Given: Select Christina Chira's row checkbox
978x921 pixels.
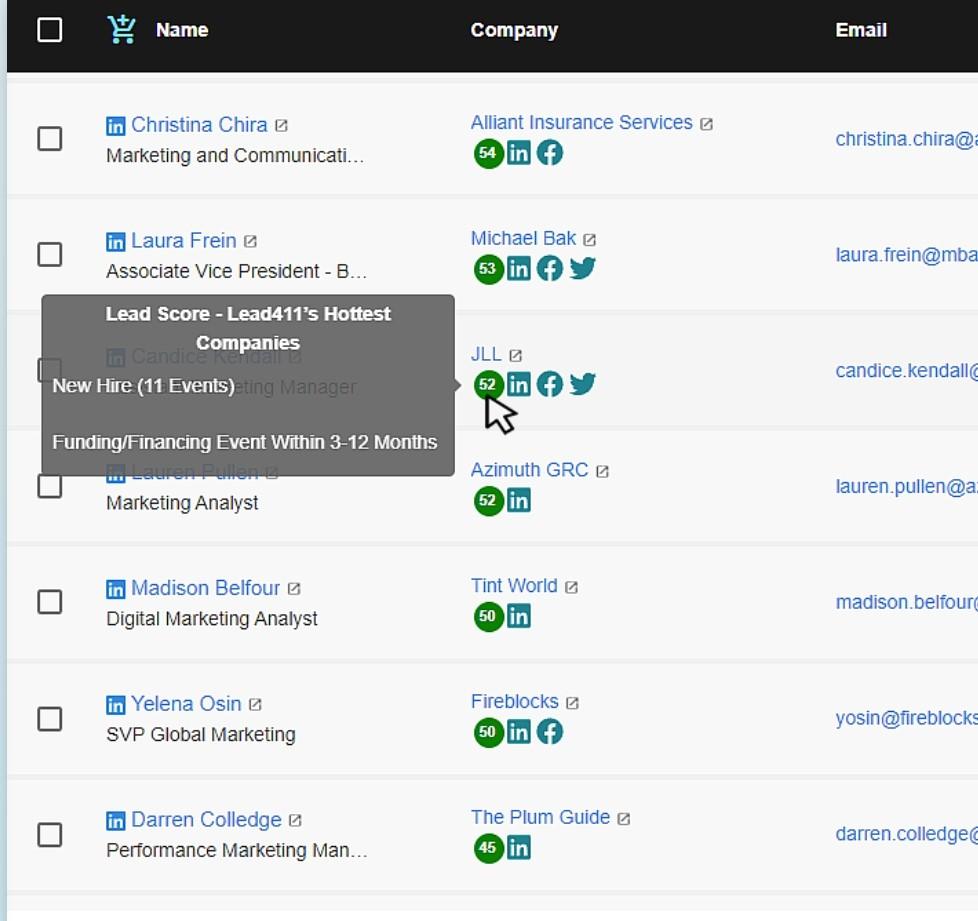Looking at the screenshot, I should click(49, 138).
